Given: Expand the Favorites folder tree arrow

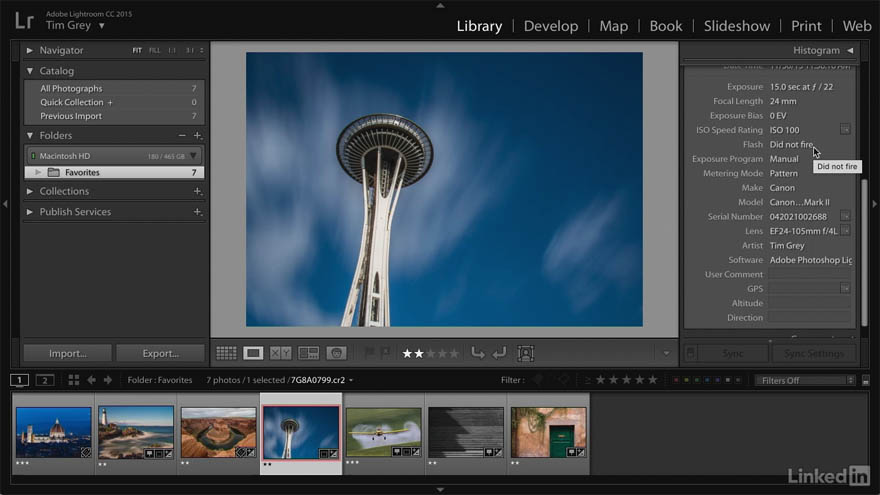Looking at the screenshot, I should pyautogui.click(x=38, y=172).
